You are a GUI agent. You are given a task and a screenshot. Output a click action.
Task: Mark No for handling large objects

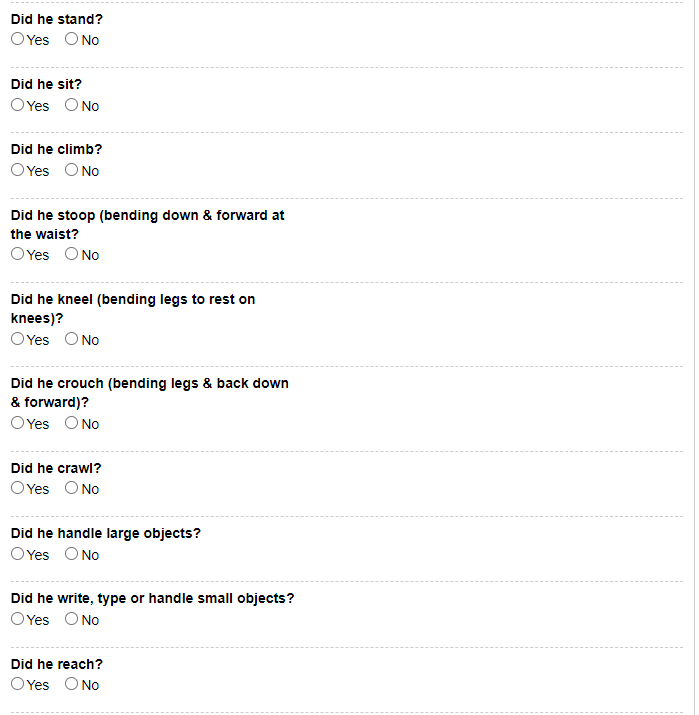[x=72, y=554]
